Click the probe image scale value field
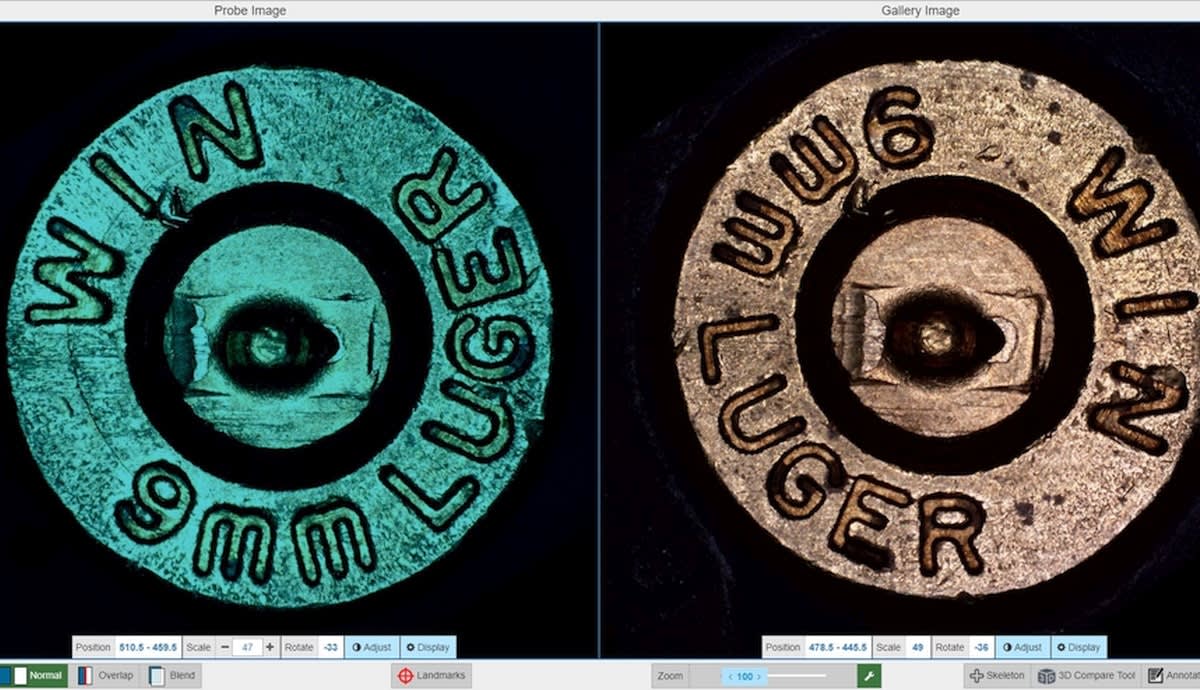This screenshot has width=1200, height=690. click(247, 647)
